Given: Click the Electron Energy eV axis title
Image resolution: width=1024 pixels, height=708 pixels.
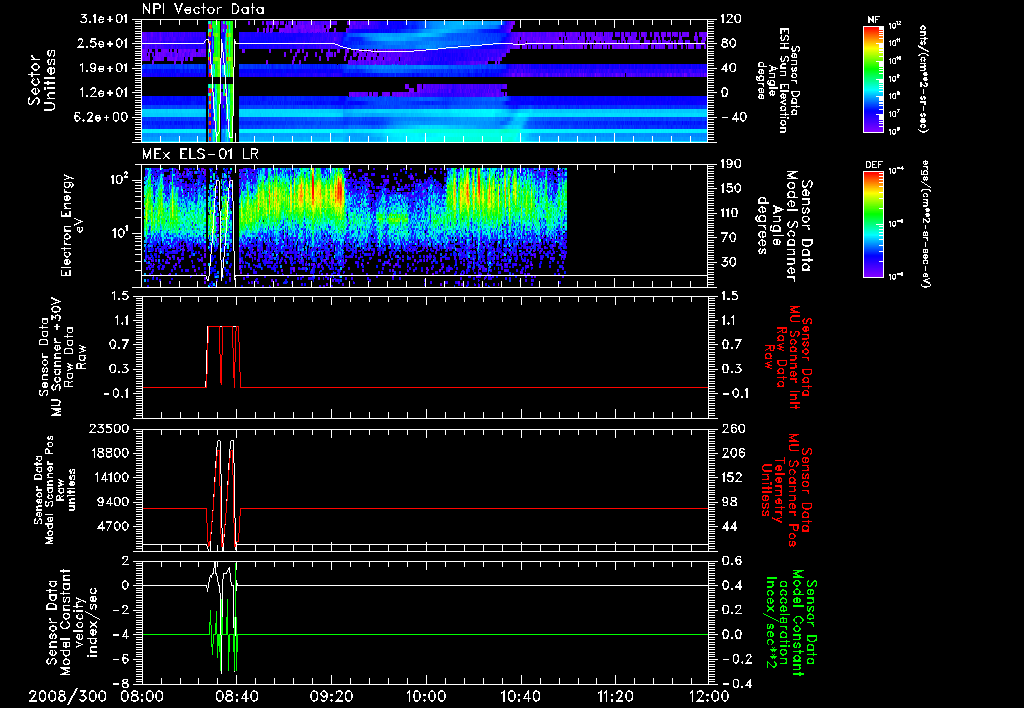Looking at the screenshot, I should (x=73, y=225).
